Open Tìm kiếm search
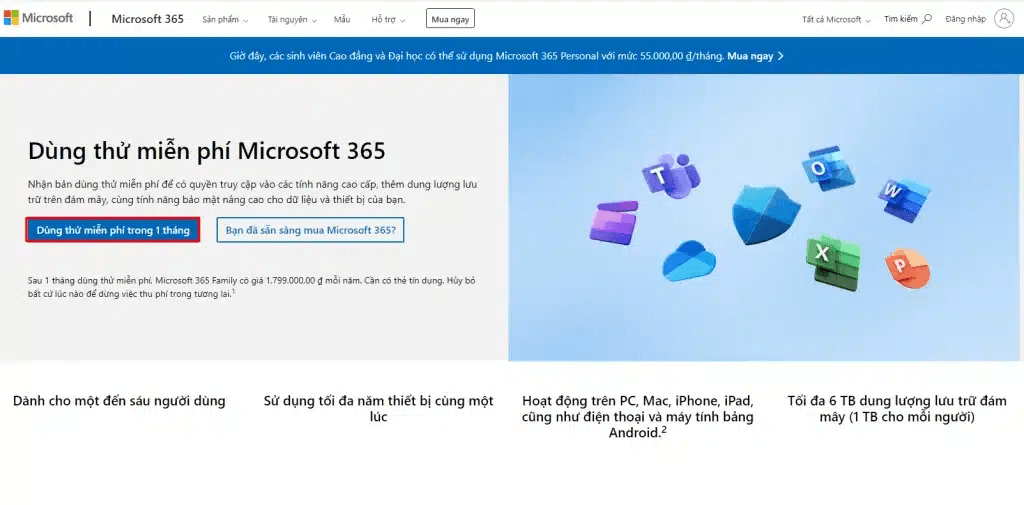Screen dimensions: 1024x505 908,19
